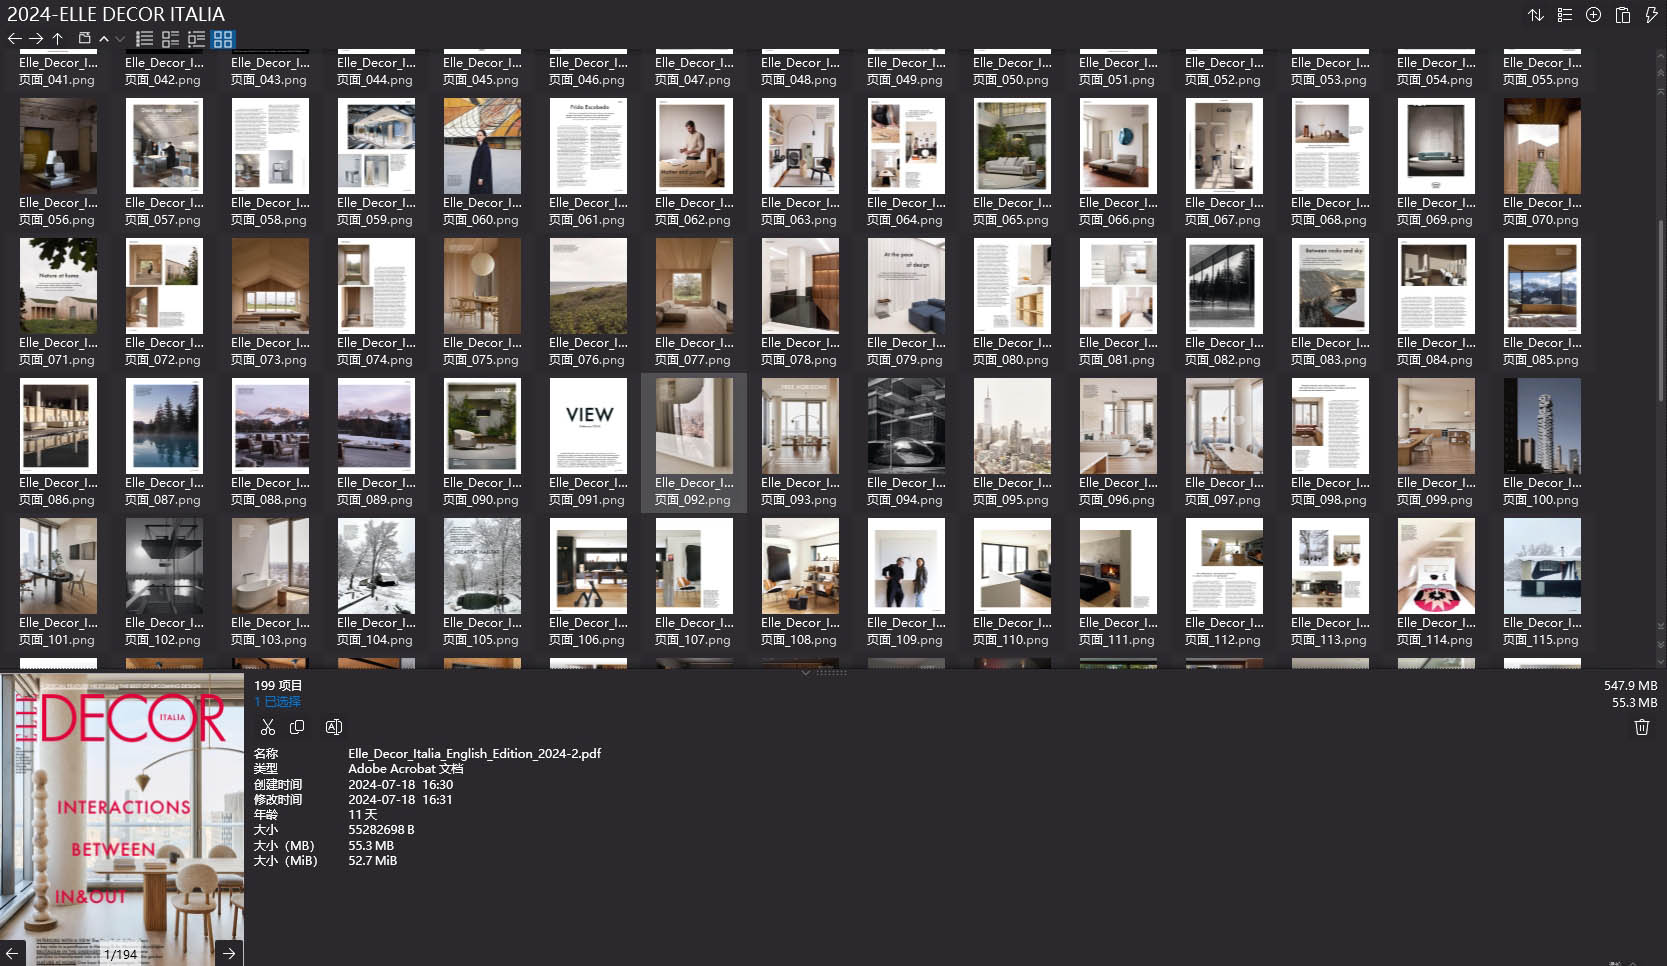Click the clipboard/paste icon at top right
Screen dimensions: 1667x966
[x=1622, y=15]
